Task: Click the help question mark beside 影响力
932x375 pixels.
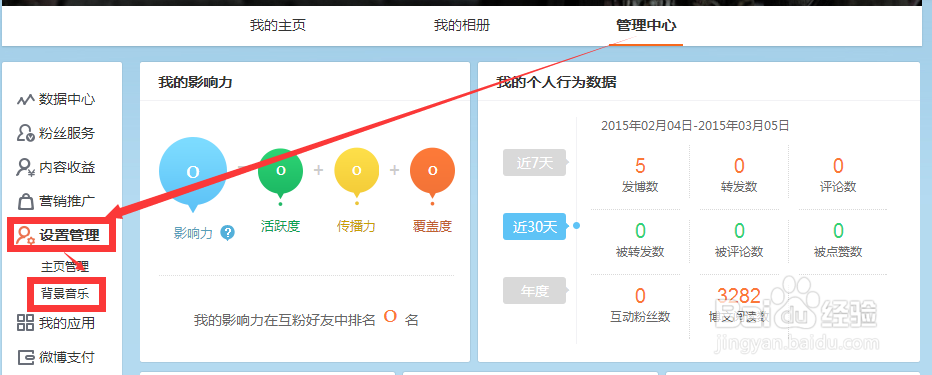Action: click(x=227, y=233)
